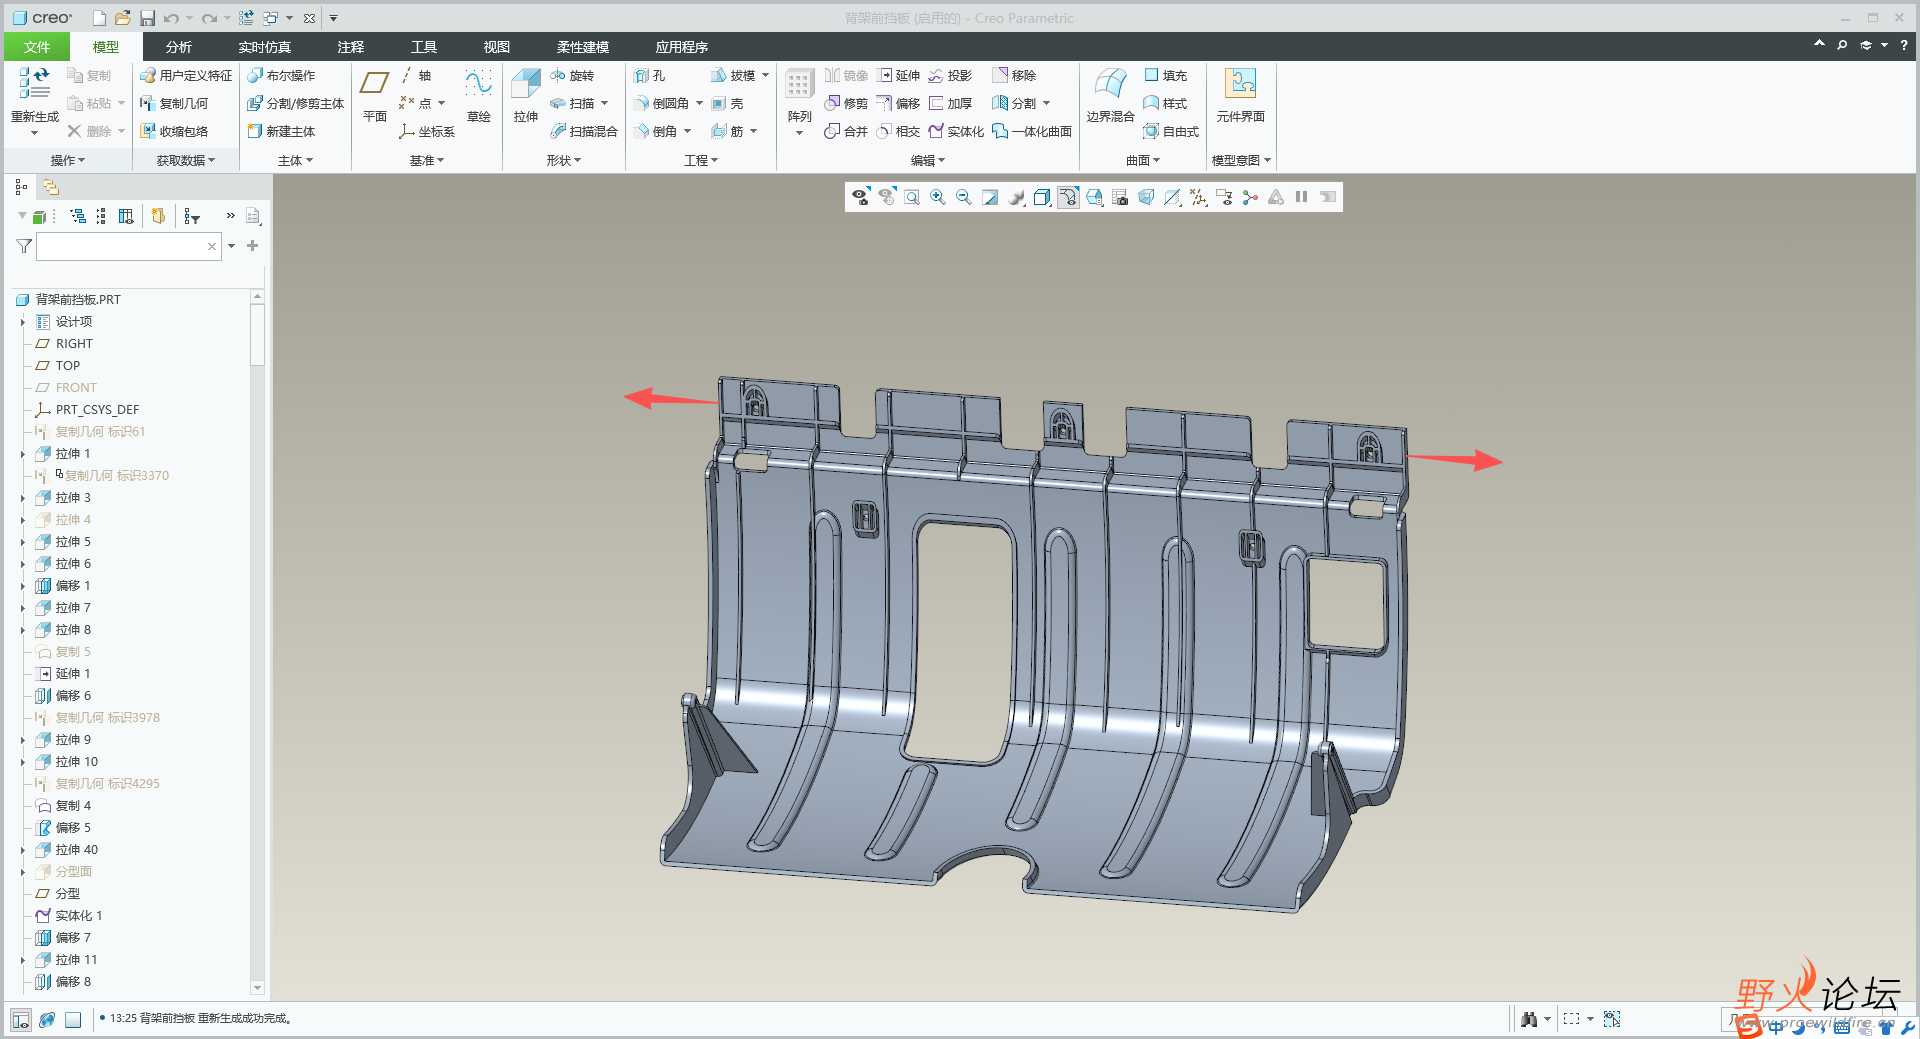
Task: Toggle the pause simulation button
Action: tap(1302, 197)
